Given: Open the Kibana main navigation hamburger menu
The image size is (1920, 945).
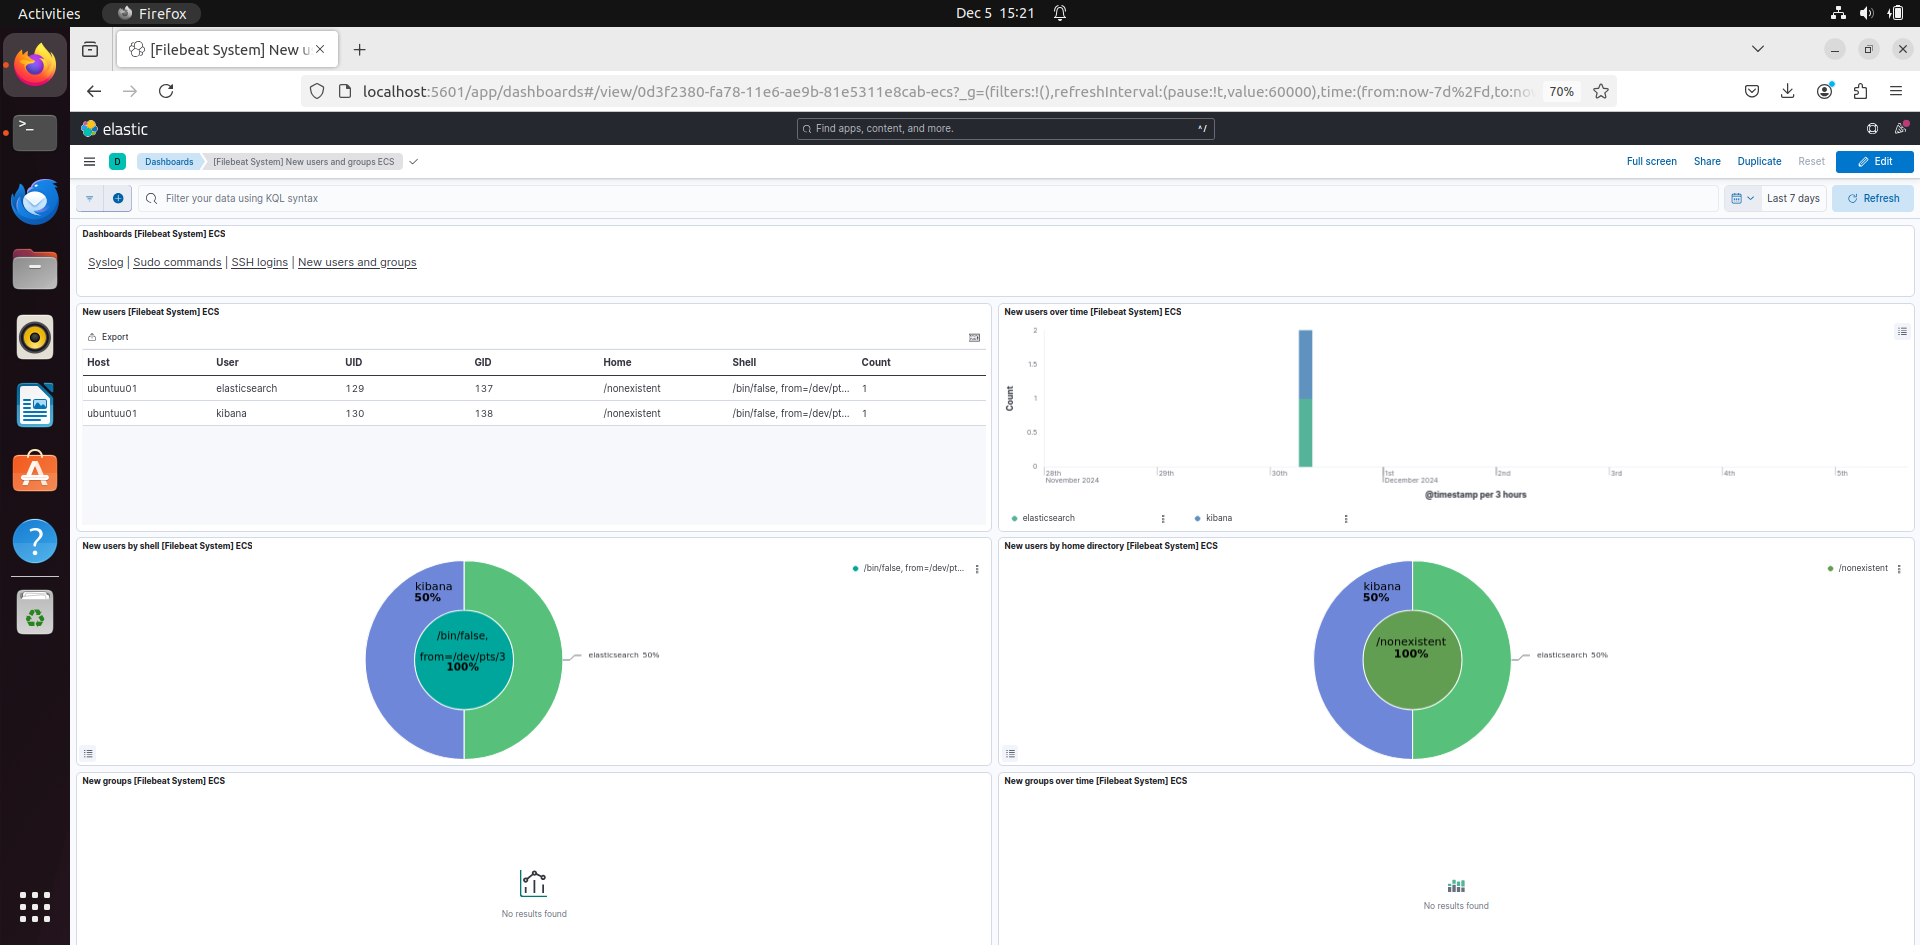Looking at the screenshot, I should pos(89,161).
